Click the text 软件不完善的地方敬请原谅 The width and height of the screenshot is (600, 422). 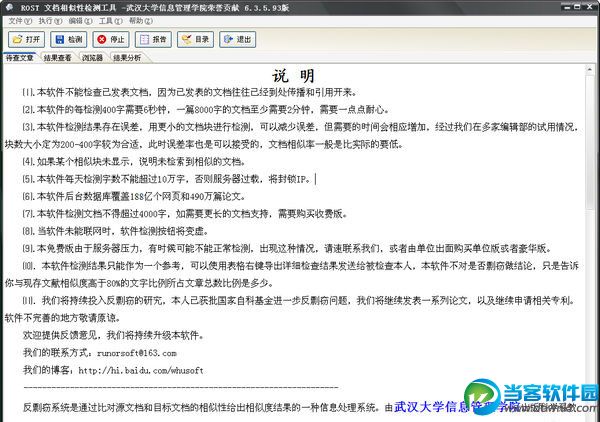63,318
